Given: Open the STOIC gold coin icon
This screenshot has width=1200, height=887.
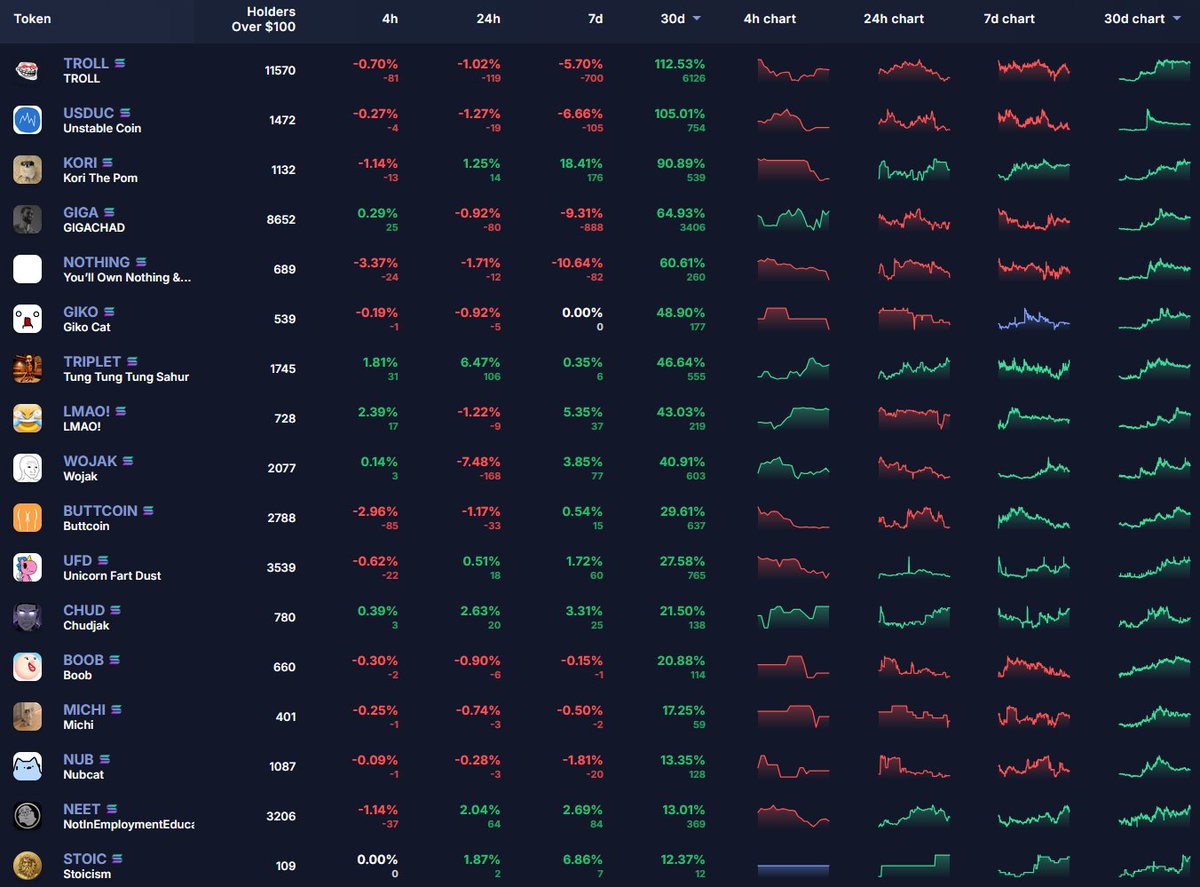Looking at the screenshot, I should pyautogui.click(x=27, y=865).
